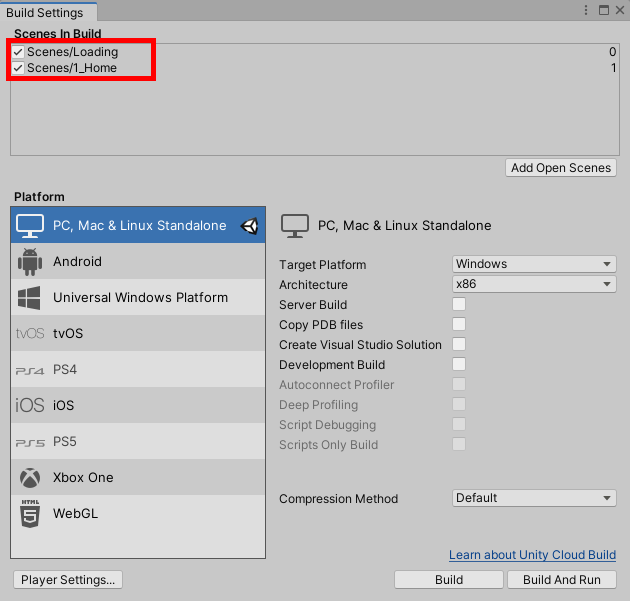This screenshot has width=630, height=601.
Task: Click the Universal Windows Platform logo icon
Action: click(x=29, y=298)
